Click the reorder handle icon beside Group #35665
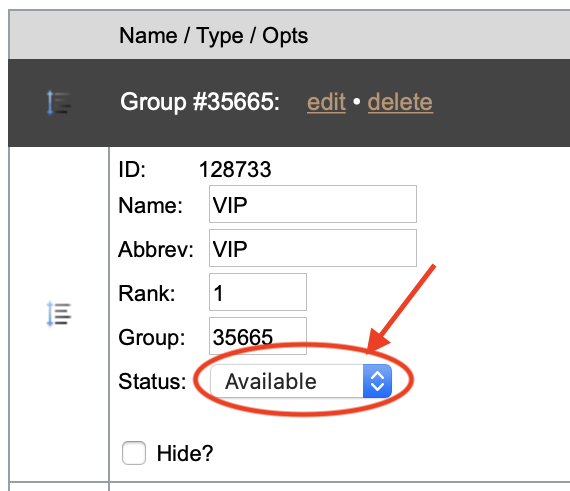This screenshot has height=491, width=570. tap(59, 103)
